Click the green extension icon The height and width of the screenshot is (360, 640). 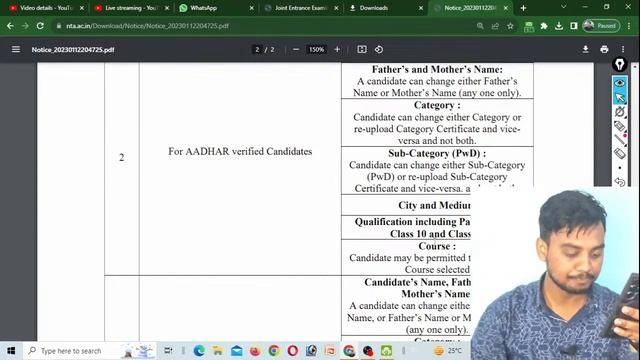pyautogui.click(x=529, y=27)
